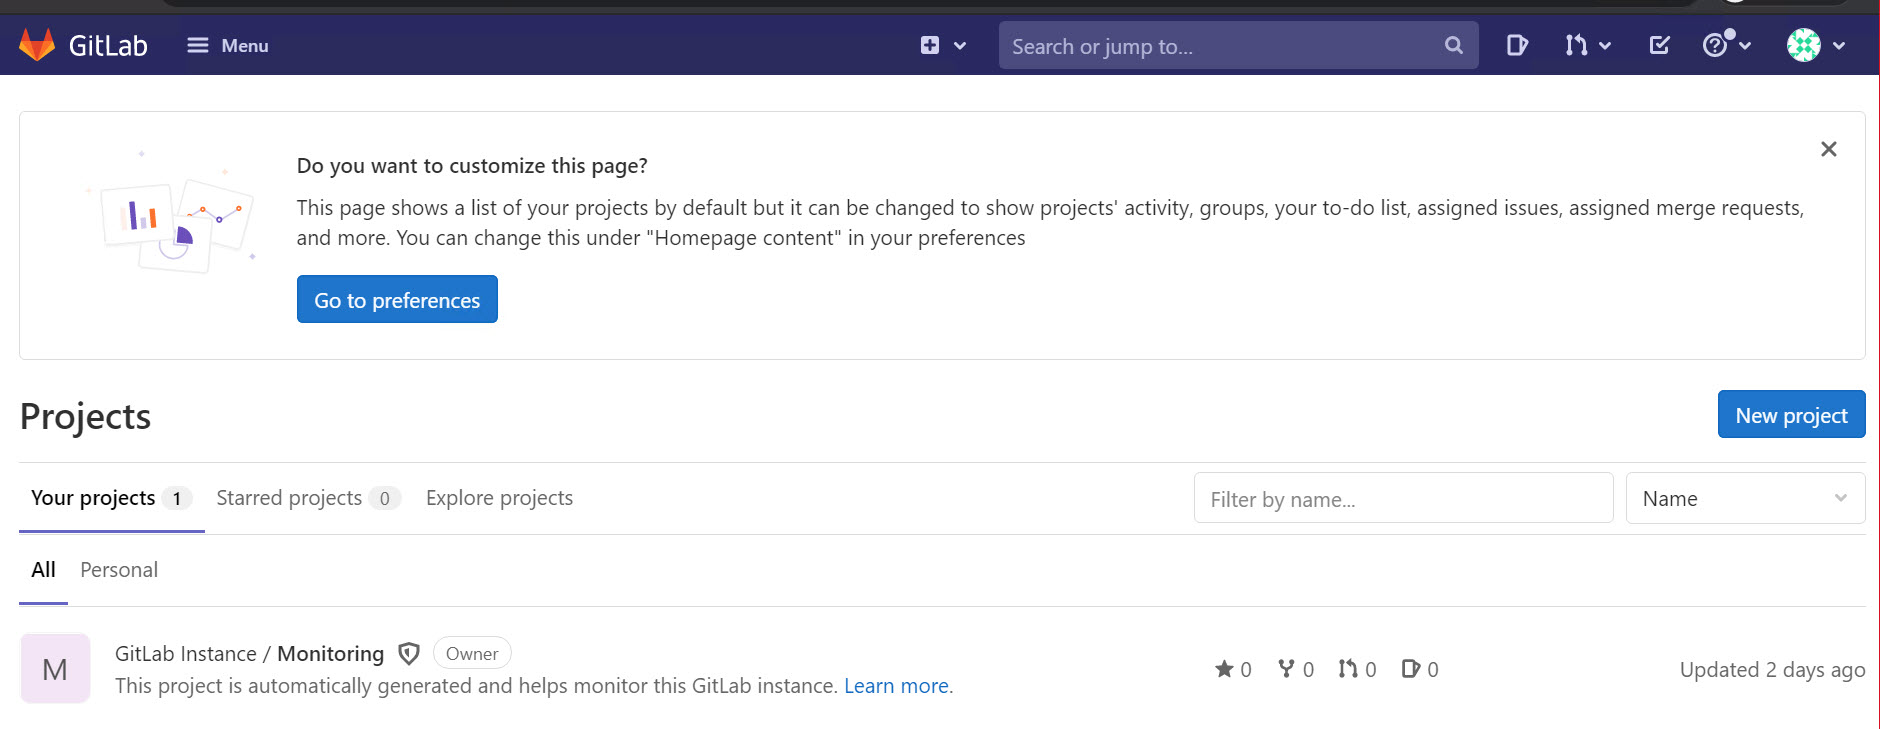Switch to the Explore projects tab

(499, 498)
